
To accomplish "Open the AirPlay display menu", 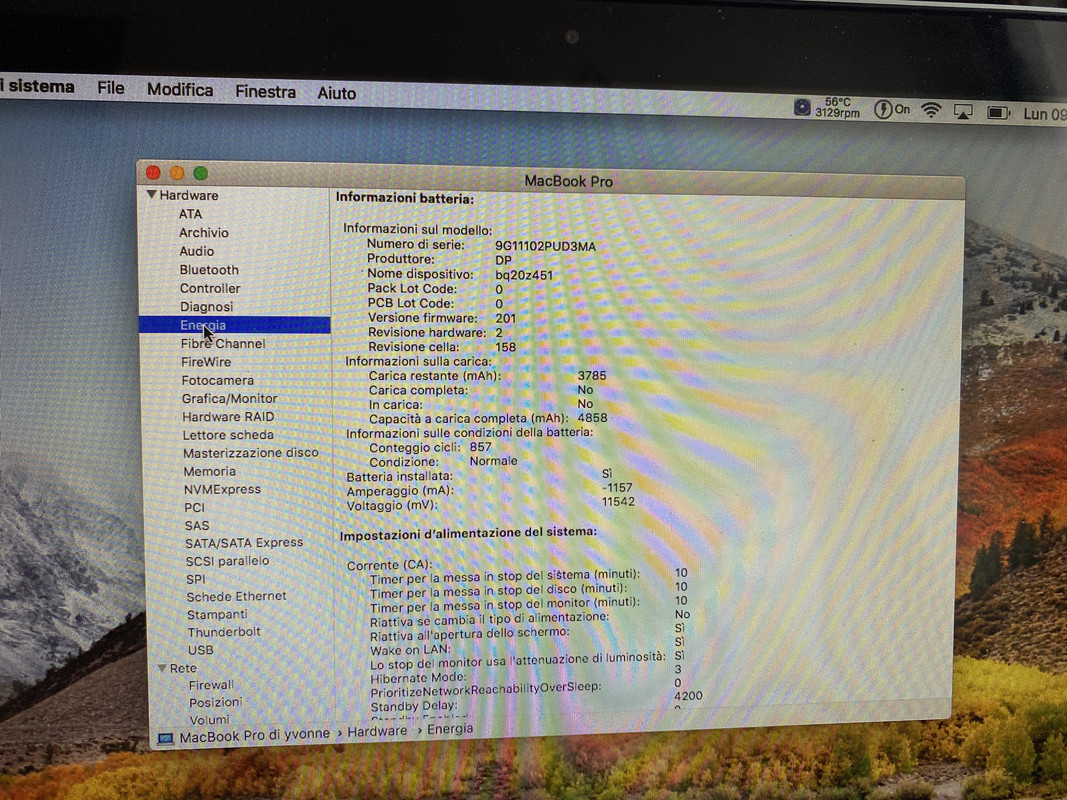I will coord(963,112).
